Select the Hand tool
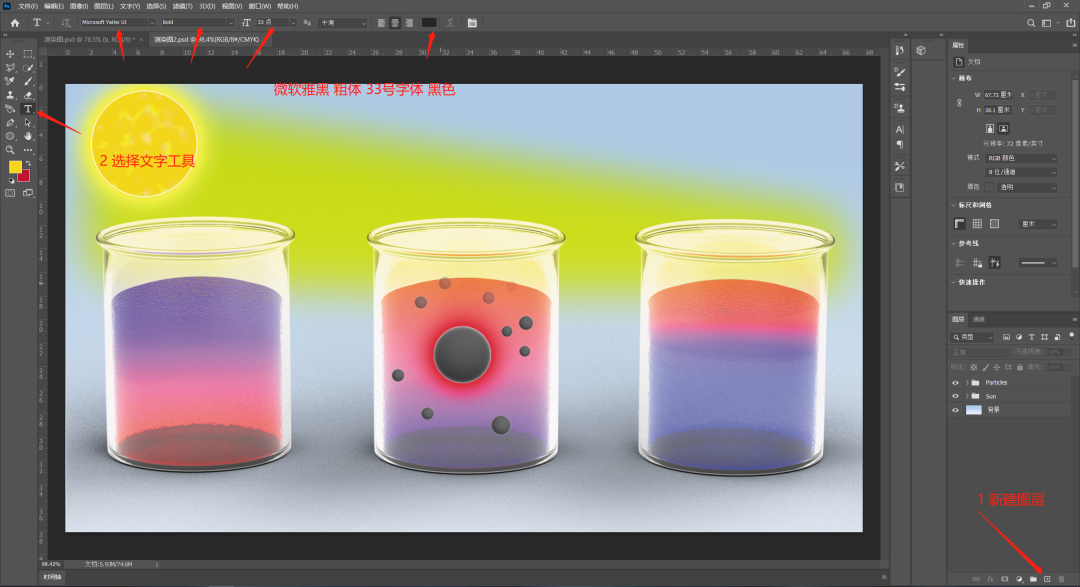 pos(28,136)
